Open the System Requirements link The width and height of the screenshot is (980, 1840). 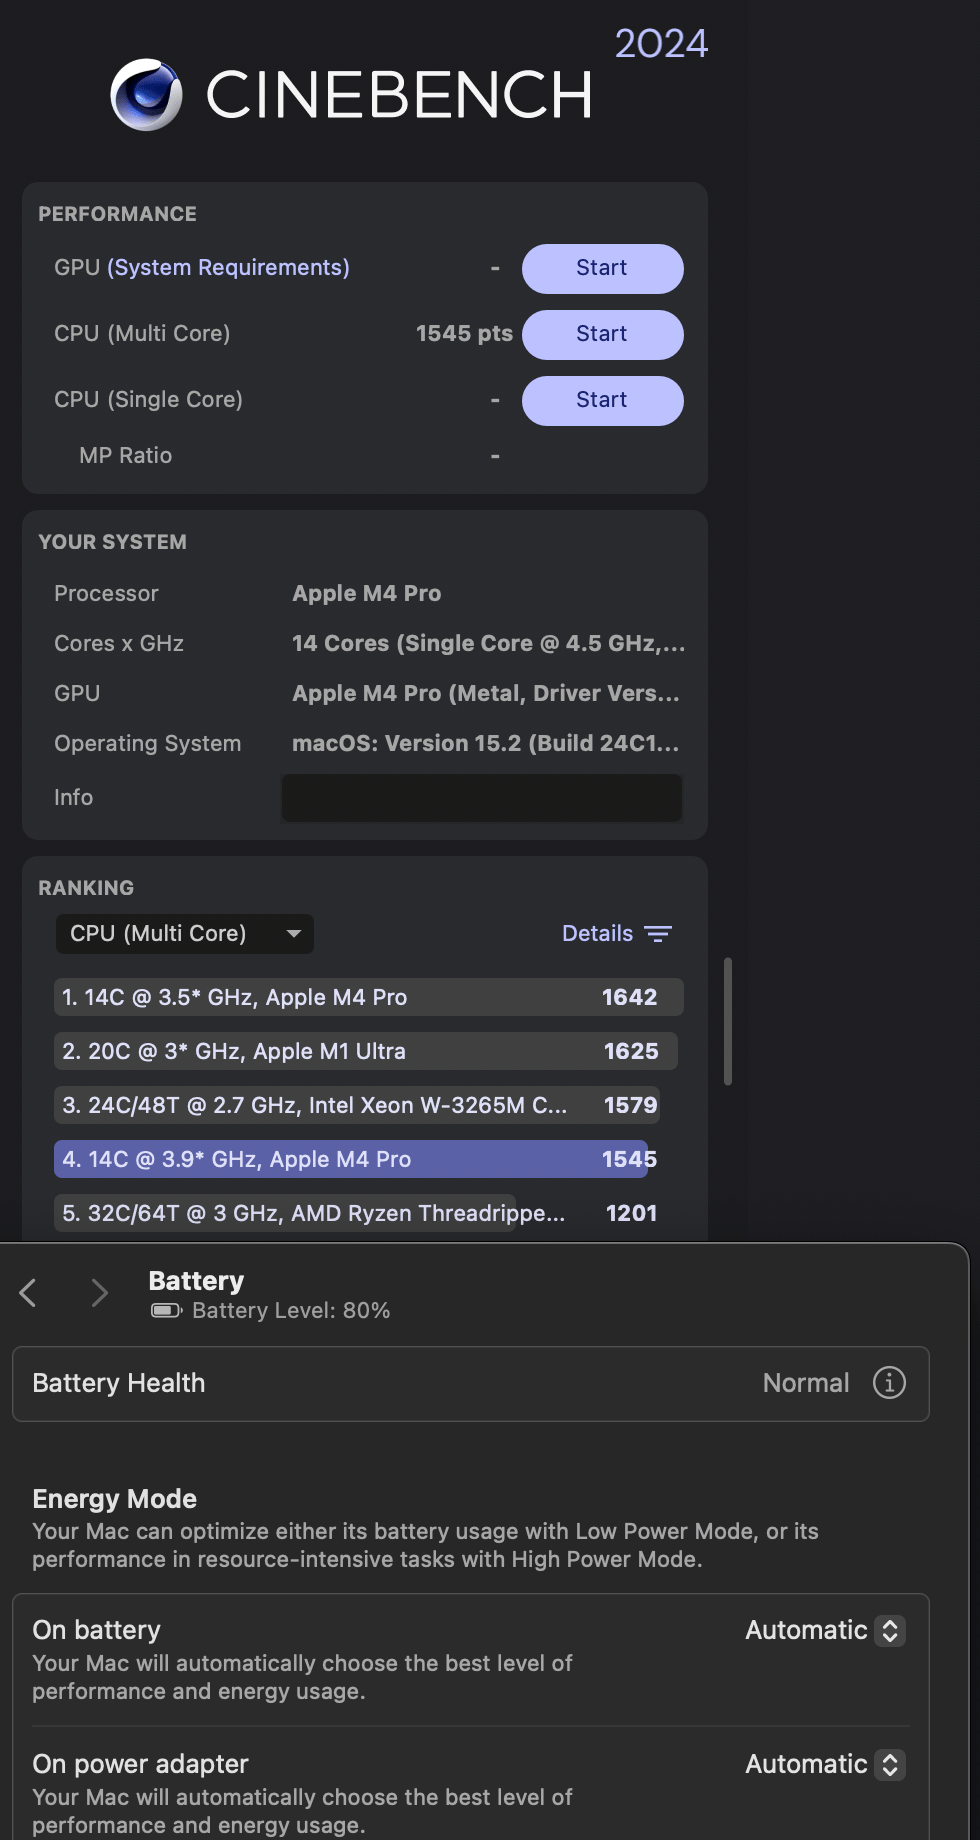pos(229,268)
